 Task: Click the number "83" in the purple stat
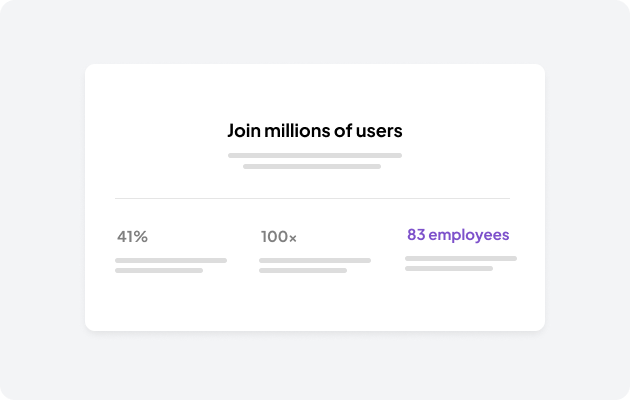coord(416,235)
